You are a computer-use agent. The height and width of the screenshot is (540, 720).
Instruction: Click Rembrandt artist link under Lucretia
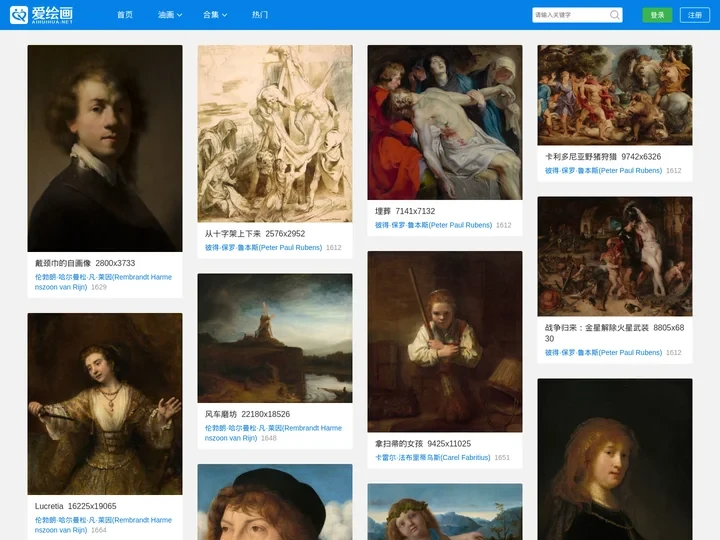103,525
